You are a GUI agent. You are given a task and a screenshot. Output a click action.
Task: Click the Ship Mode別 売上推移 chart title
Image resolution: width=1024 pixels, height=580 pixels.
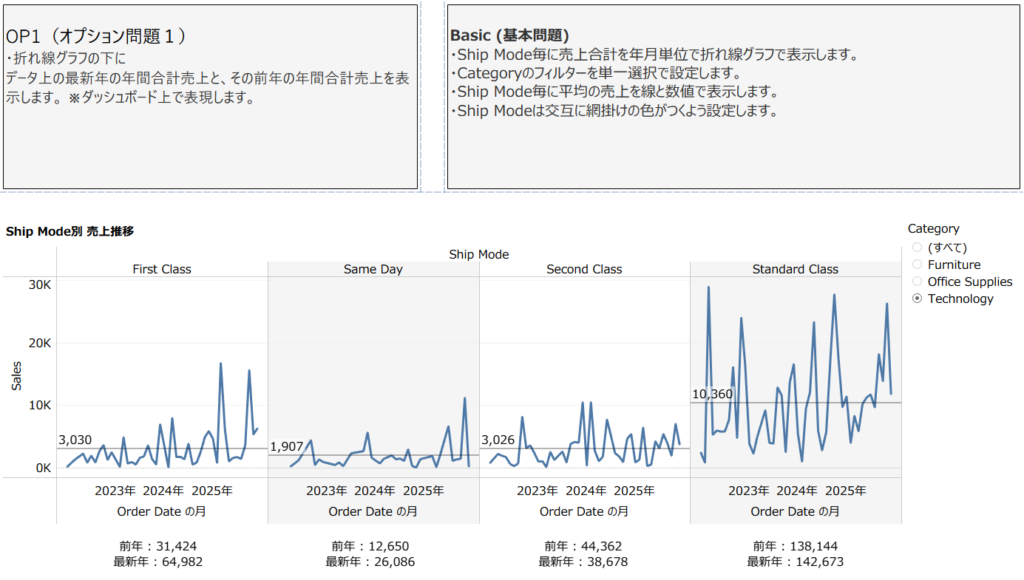point(70,231)
